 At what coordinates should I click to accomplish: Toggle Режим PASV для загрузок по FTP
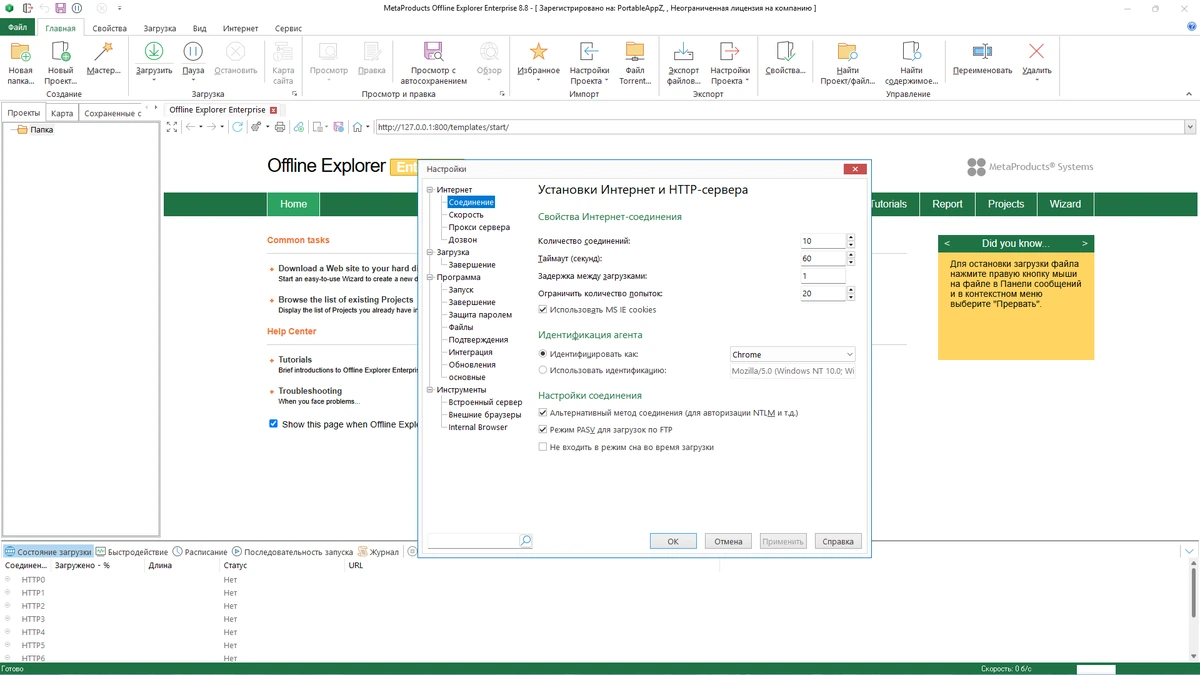(543, 430)
